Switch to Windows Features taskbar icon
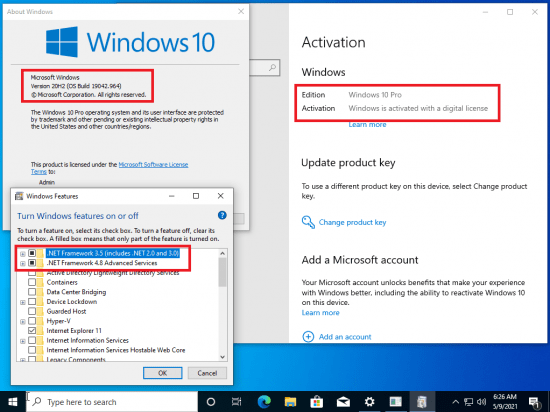The height and width of the screenshot is (412, 550). coord(422,402)
